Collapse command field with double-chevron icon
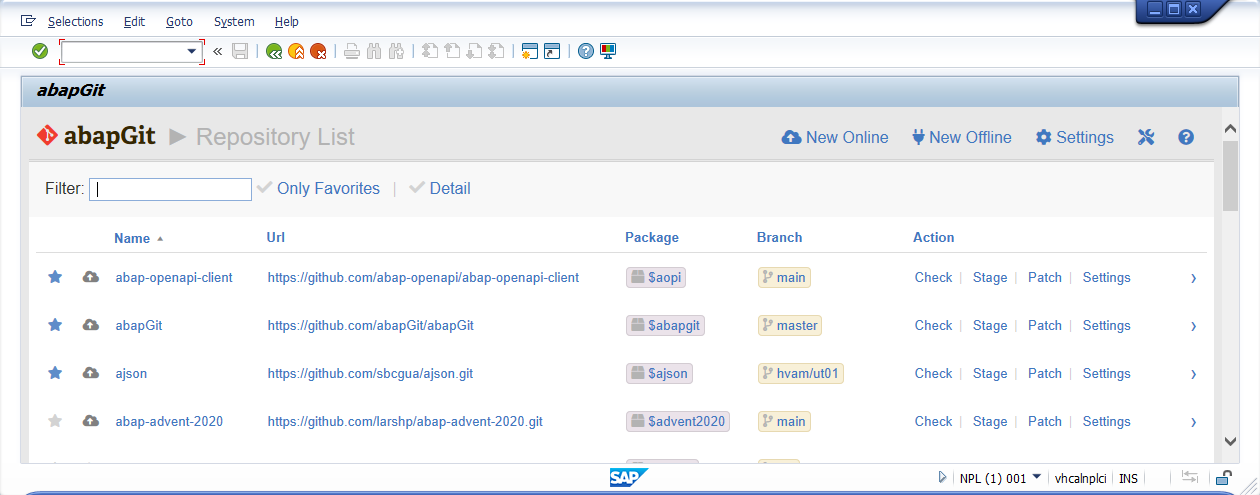The width and height of the screenshot is (1260, 495). tap(218, 51)
